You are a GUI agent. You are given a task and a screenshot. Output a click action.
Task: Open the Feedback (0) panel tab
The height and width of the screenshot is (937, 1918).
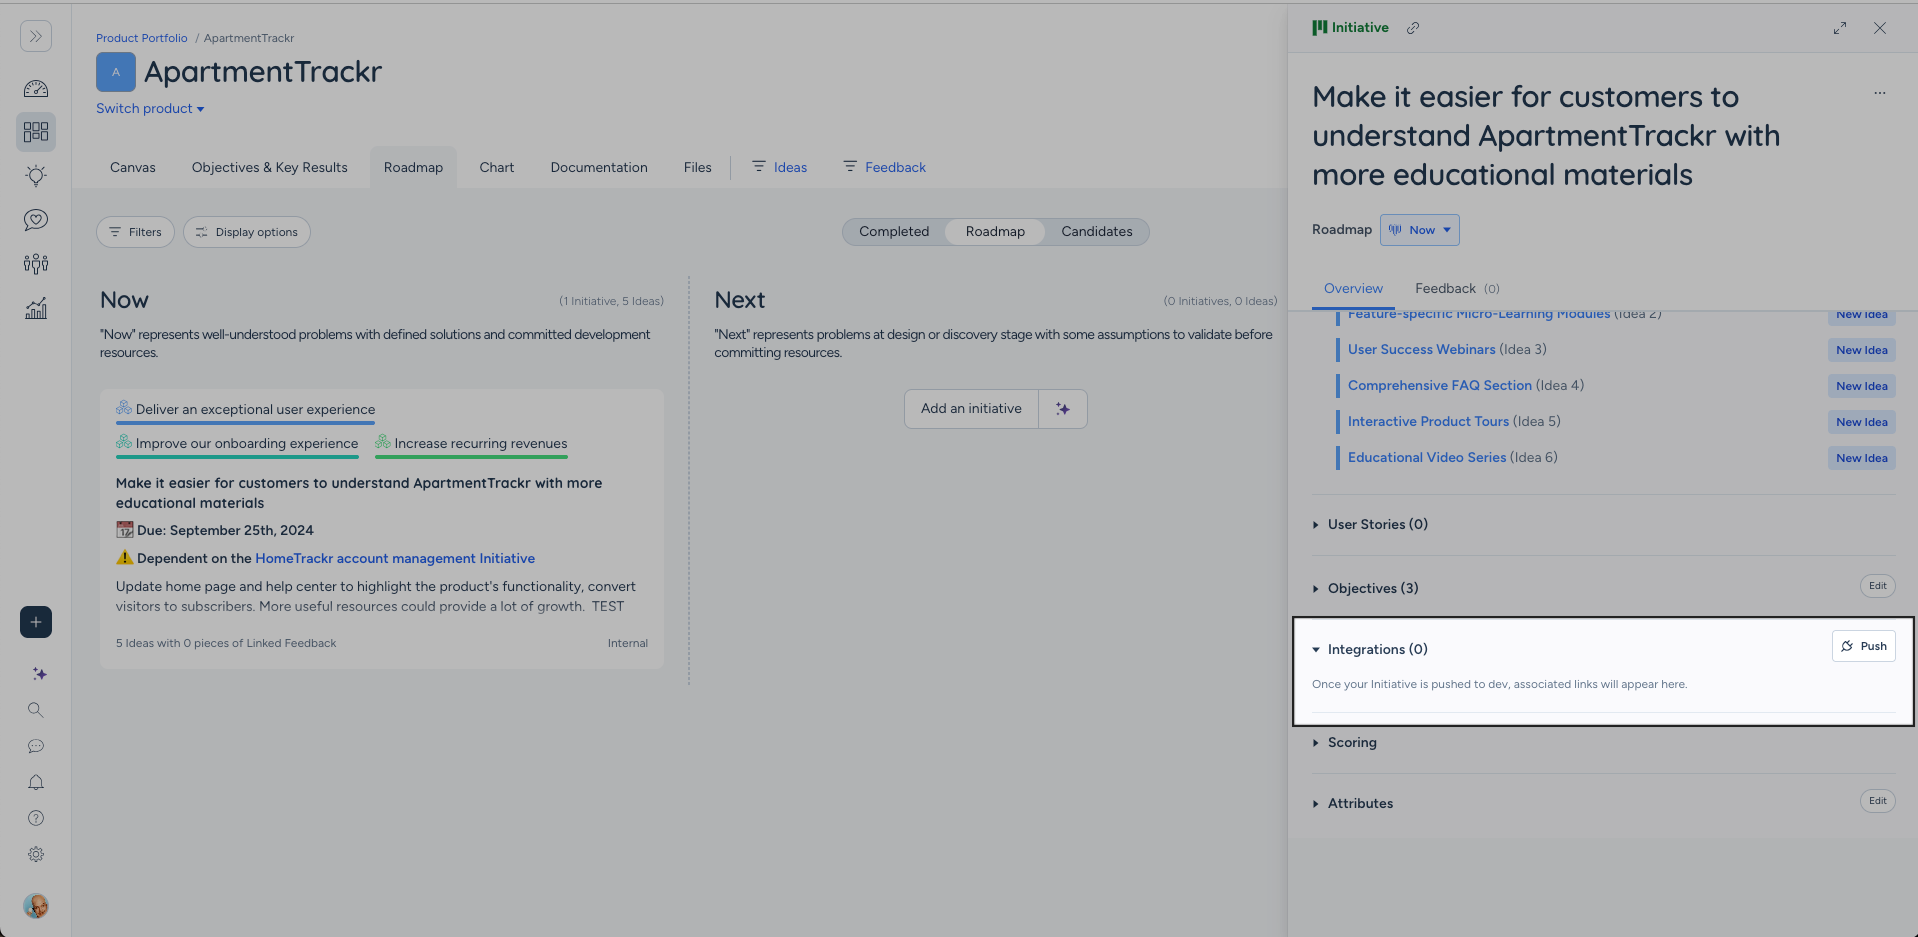coord(1457,289)
